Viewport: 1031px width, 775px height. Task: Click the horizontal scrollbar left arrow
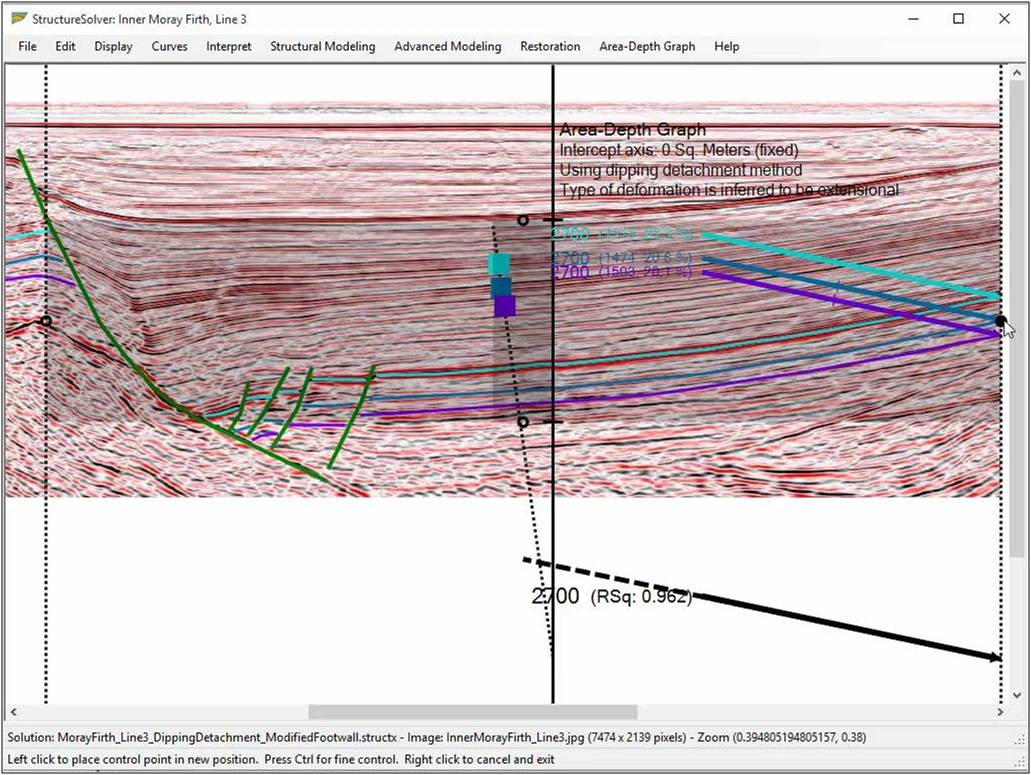point(12,712)
